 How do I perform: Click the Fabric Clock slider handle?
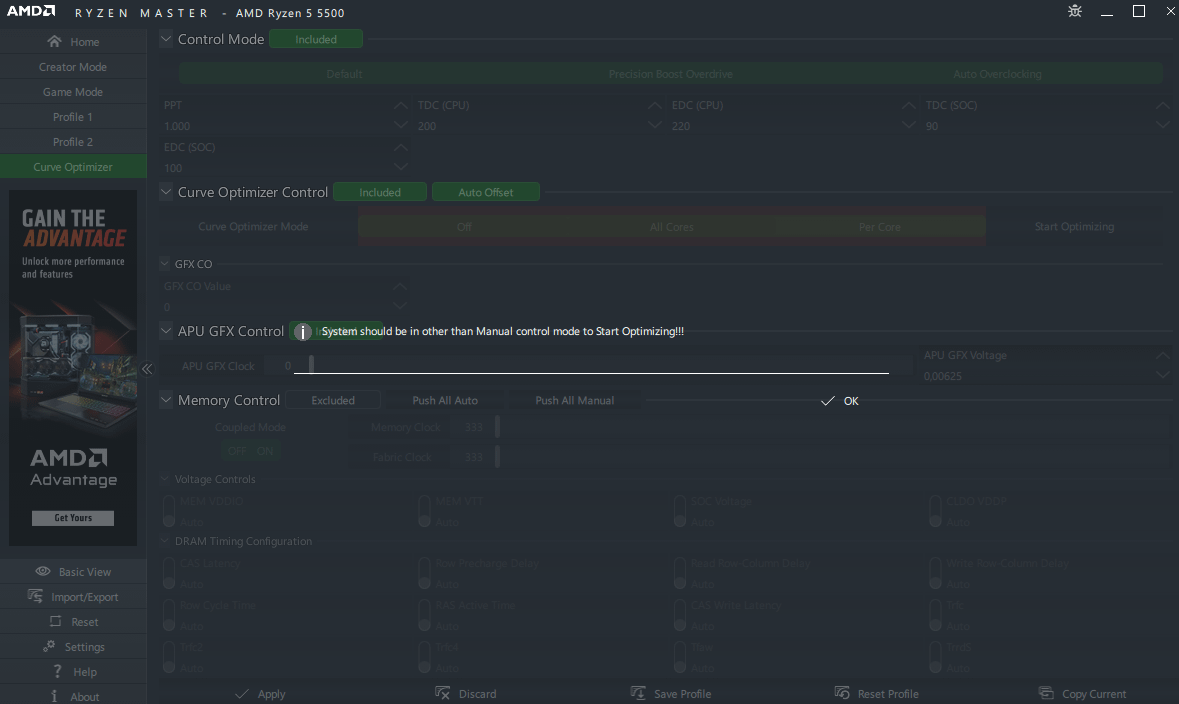[x=497, y=457]
